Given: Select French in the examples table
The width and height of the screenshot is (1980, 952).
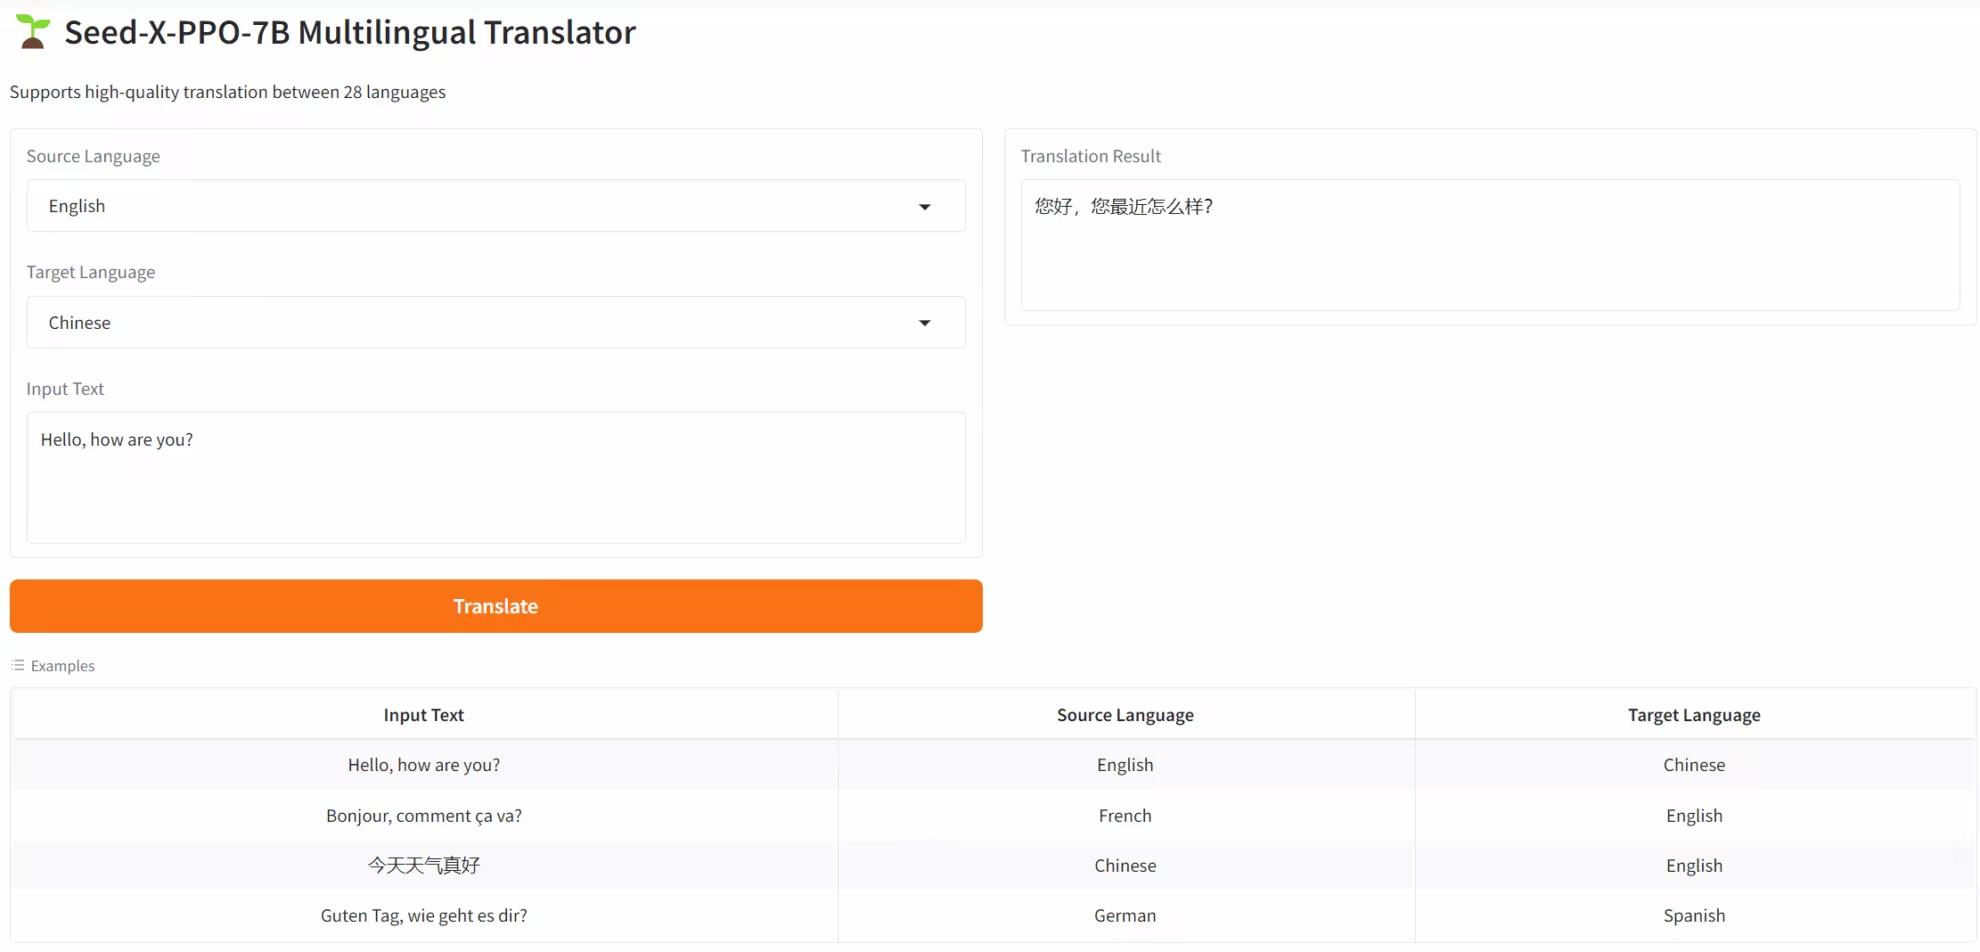Looking at the screenshot, I should tap(1125, 816).
